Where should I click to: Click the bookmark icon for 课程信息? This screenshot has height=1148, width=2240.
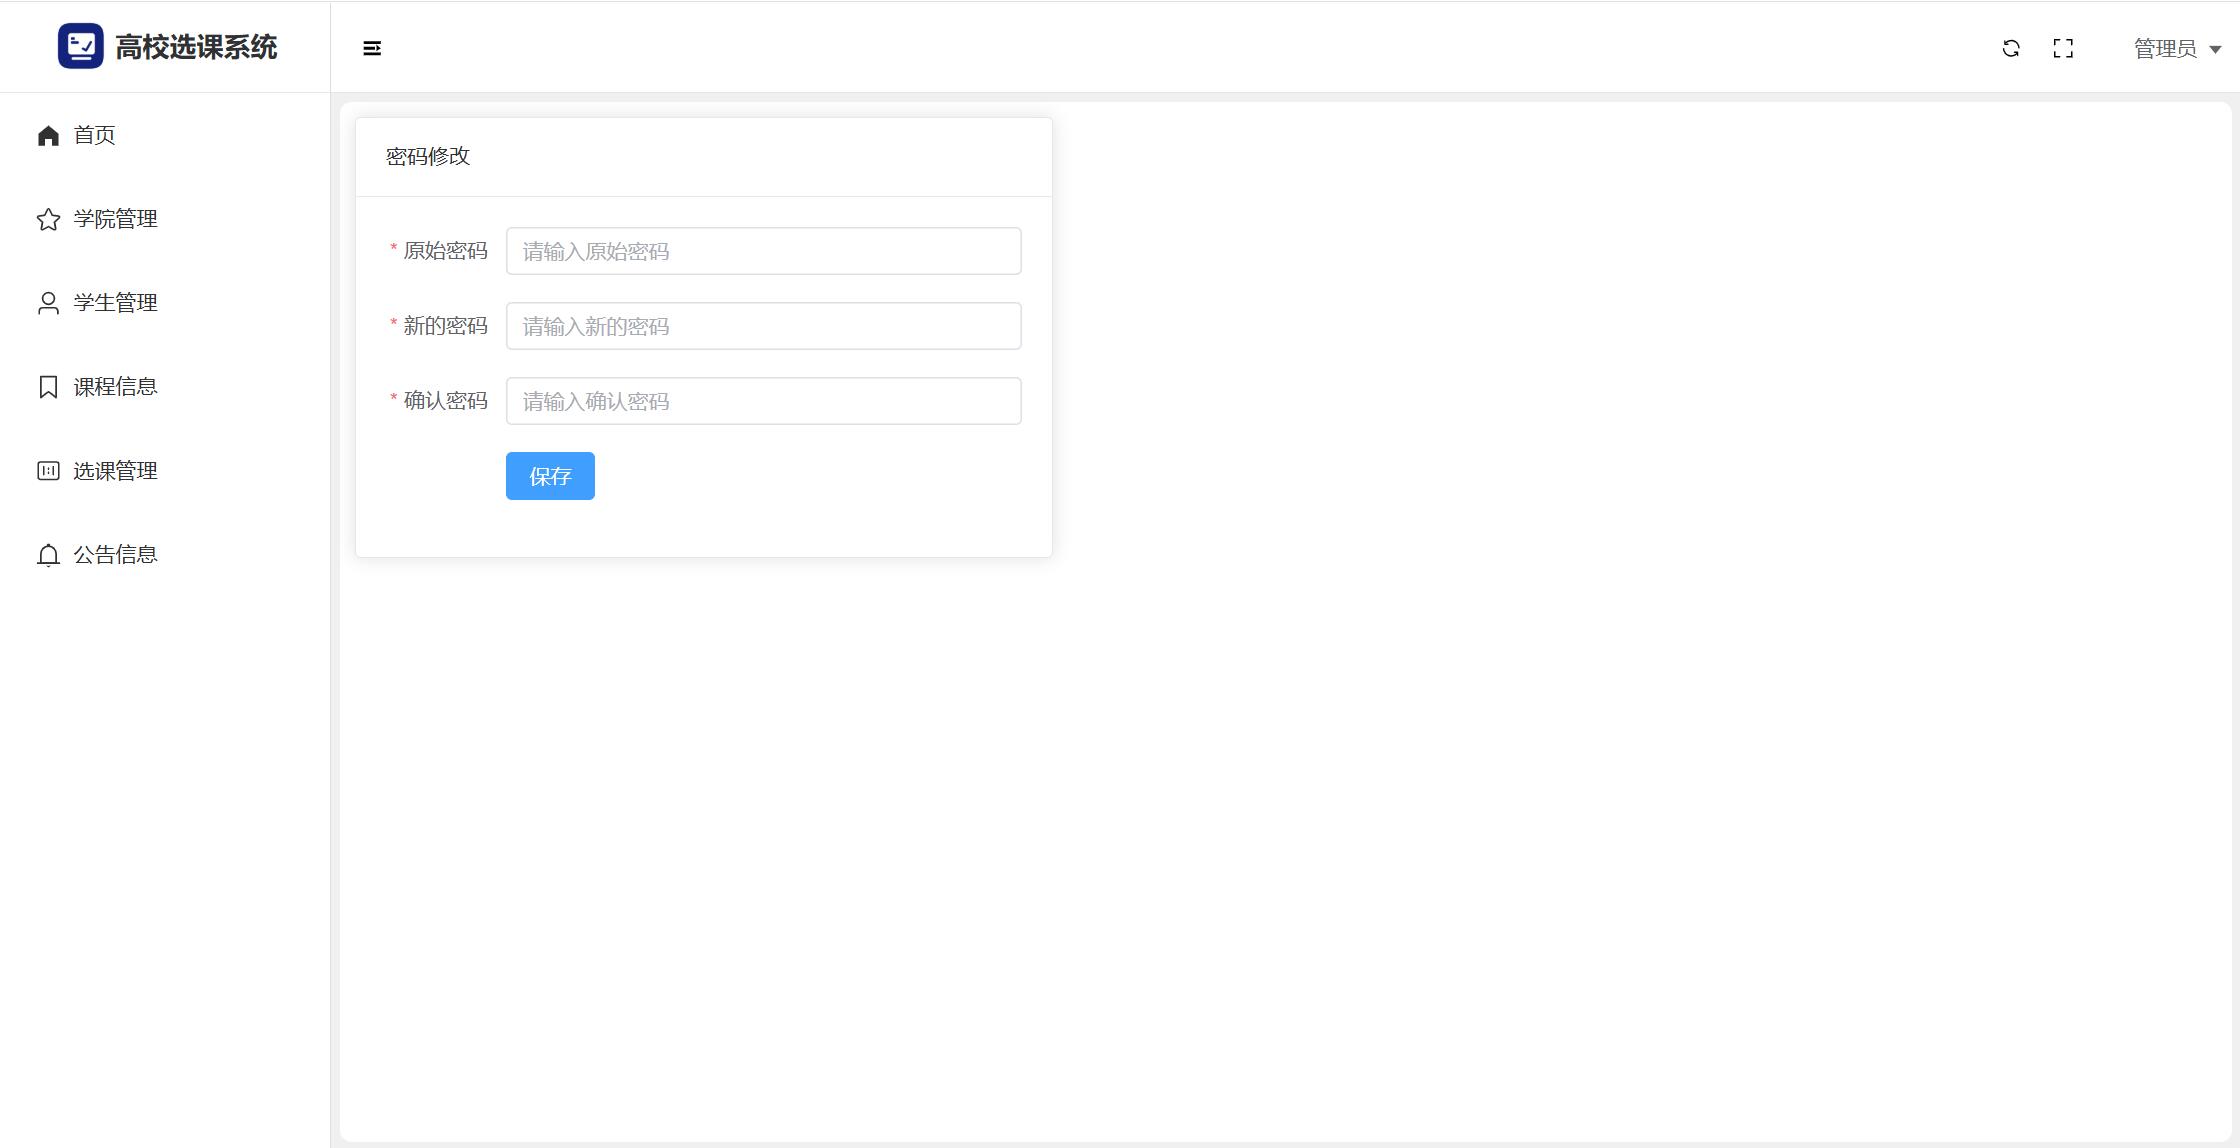click(x=48, y=387)
